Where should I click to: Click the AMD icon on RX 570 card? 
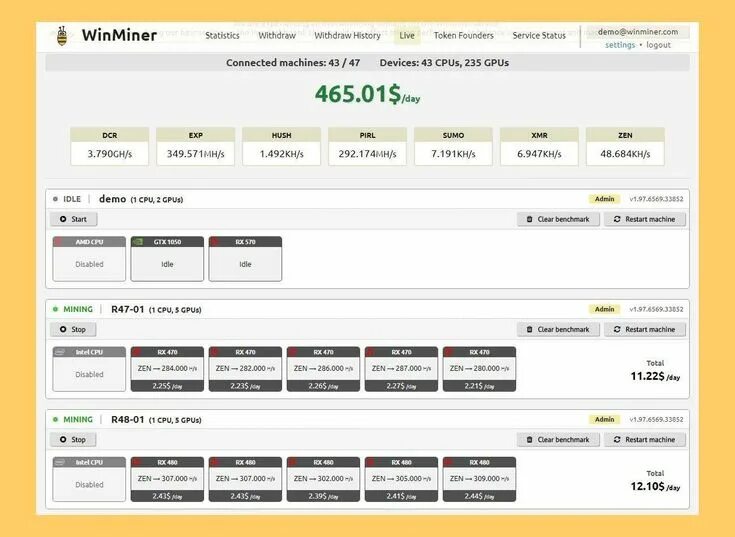click(x=216, y=242)
